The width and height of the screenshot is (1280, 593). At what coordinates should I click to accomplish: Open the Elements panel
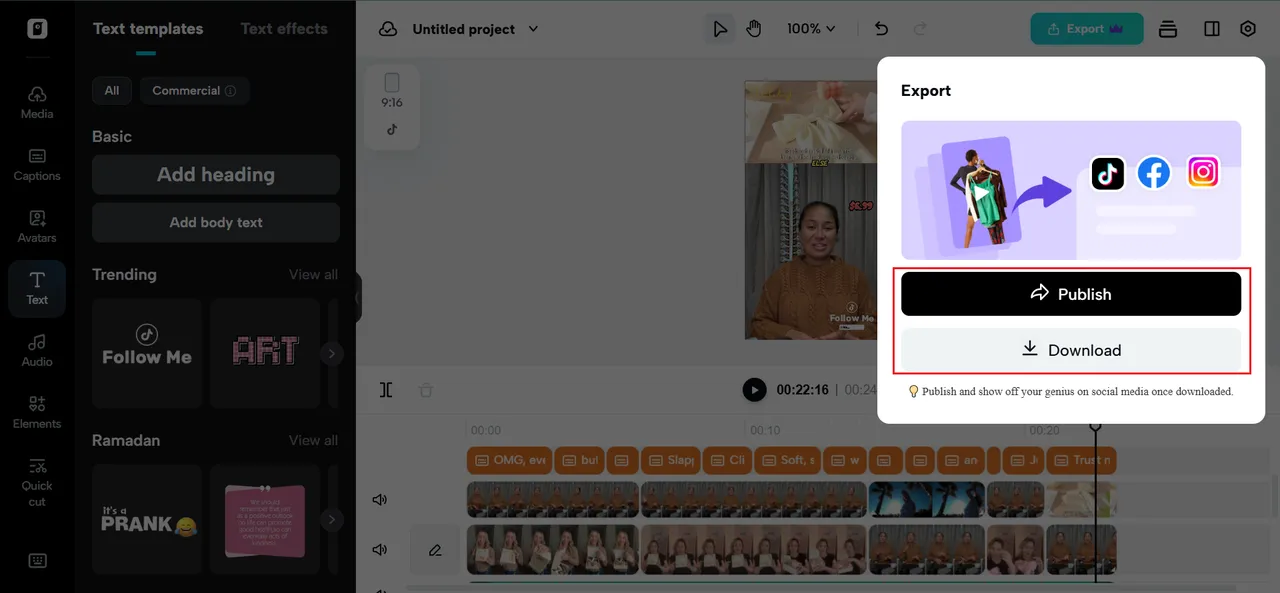37,412
